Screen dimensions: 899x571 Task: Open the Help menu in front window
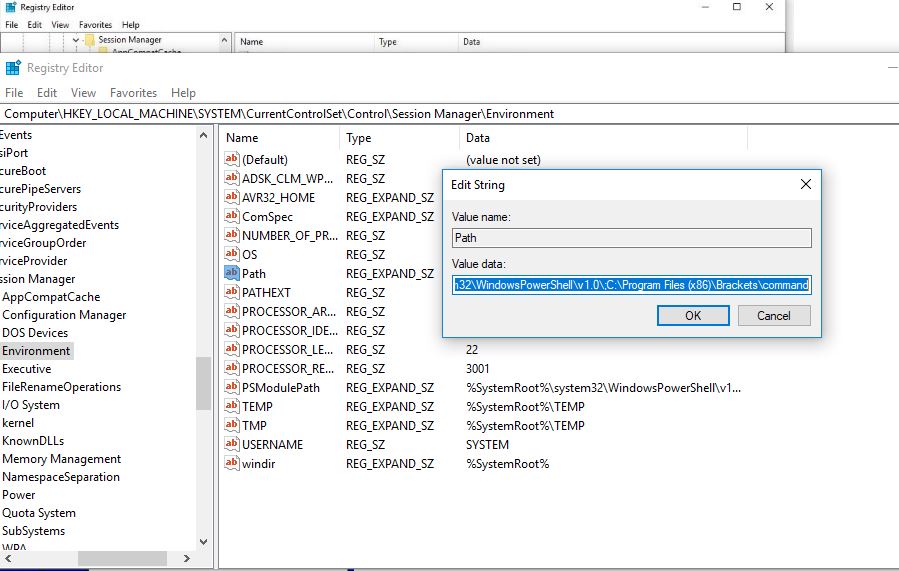(183, 93)
